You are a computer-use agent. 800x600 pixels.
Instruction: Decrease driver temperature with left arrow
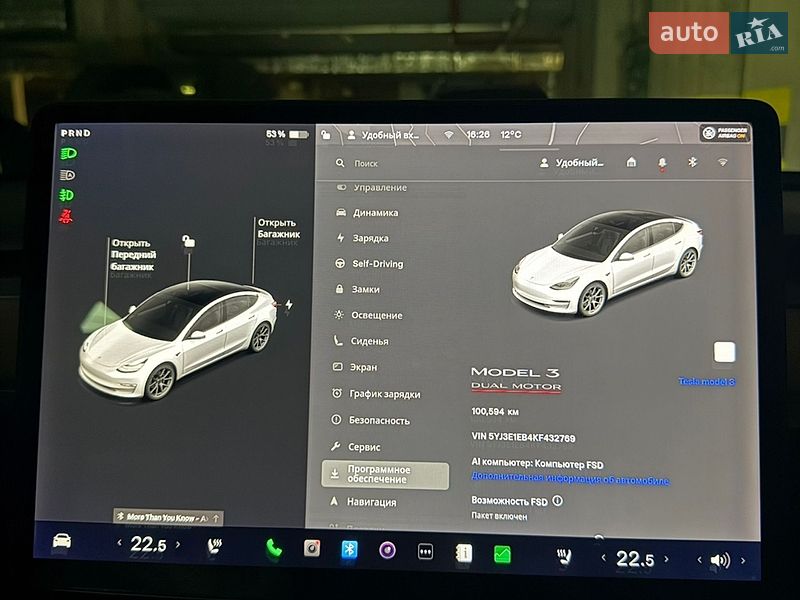(x=120, y=543)
